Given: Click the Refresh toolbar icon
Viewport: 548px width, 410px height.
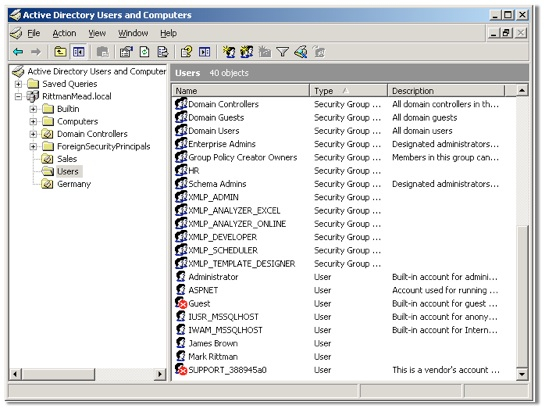Looking at the screenshot, I should [x=144, y=52].
